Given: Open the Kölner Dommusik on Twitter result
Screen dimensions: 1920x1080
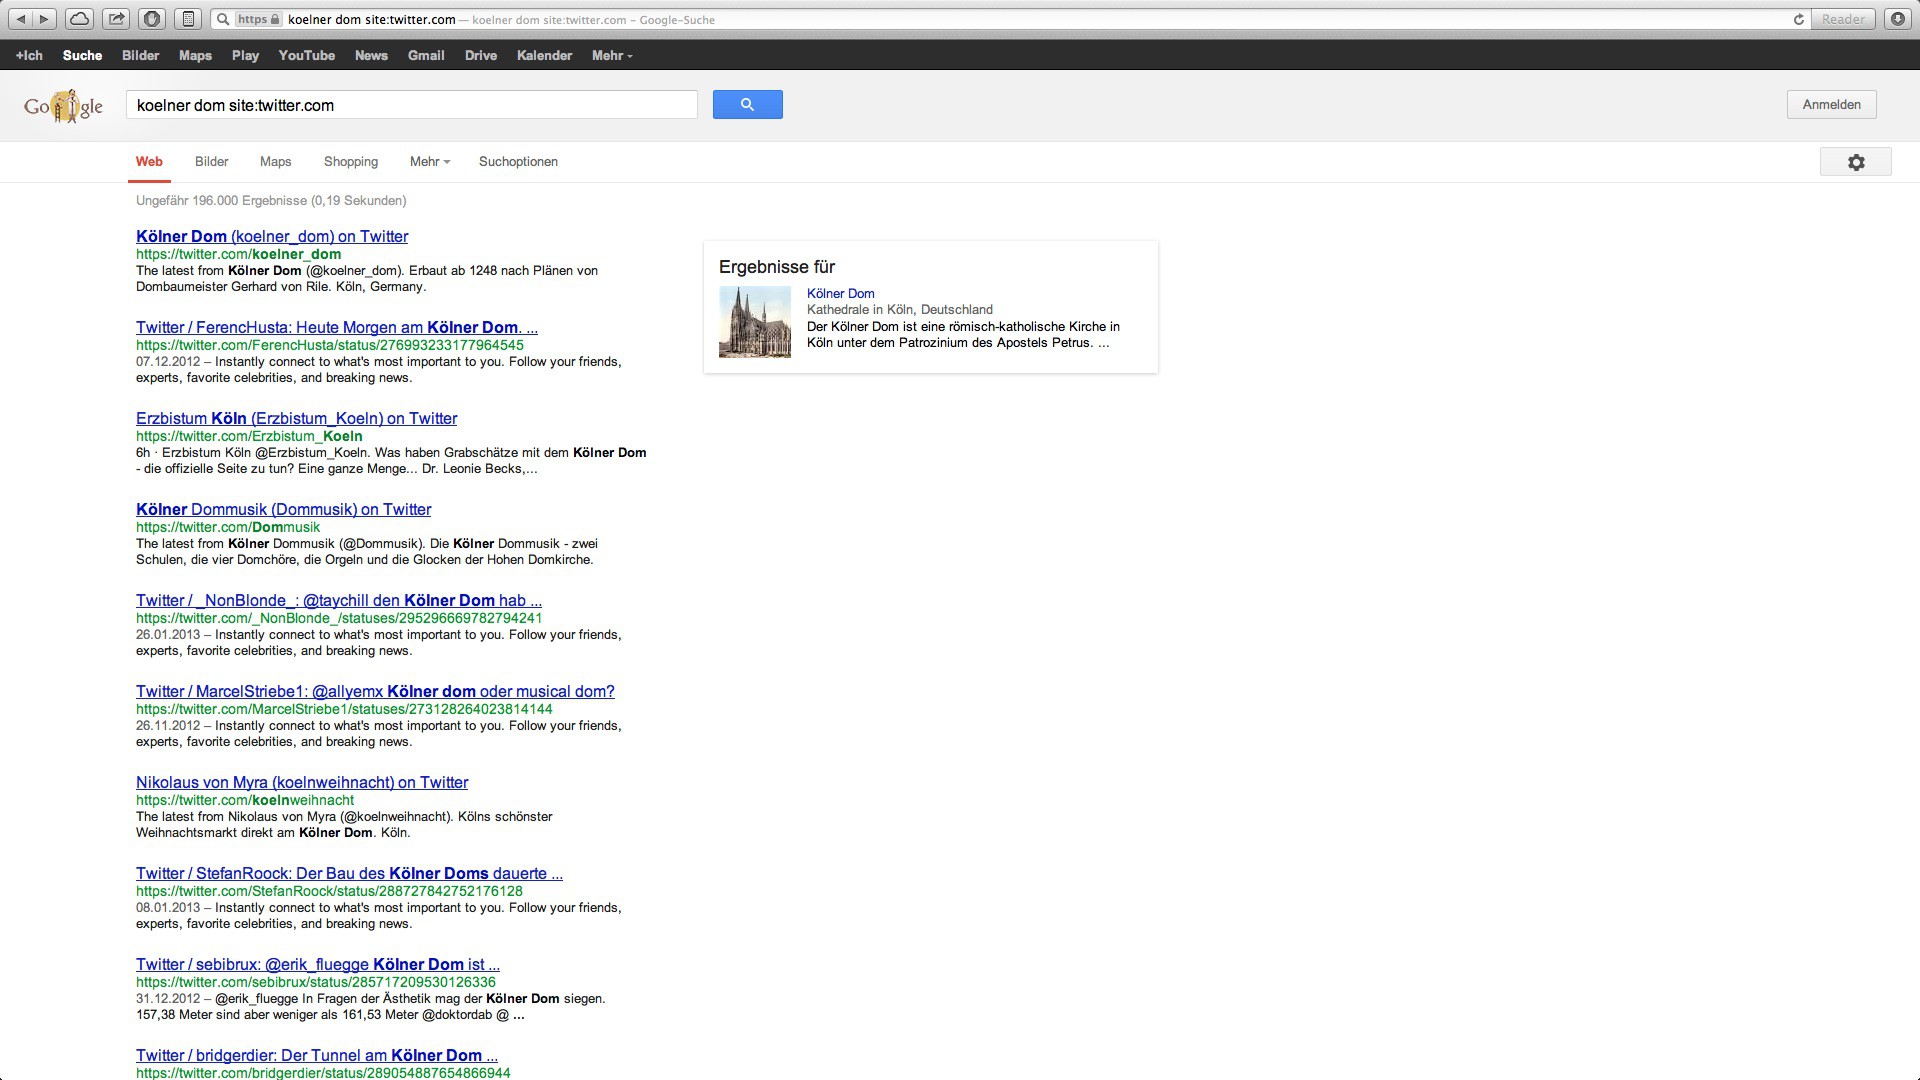Looking at the screenshot, I should tap(283, 510).
